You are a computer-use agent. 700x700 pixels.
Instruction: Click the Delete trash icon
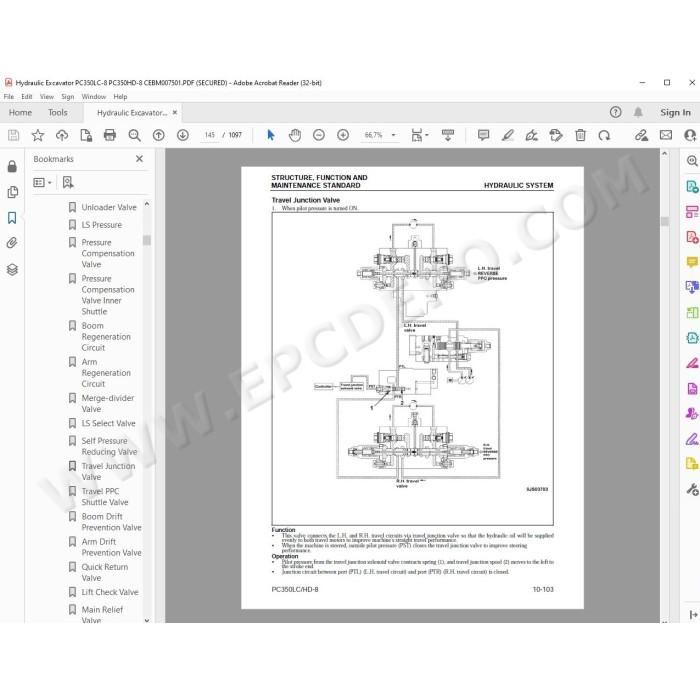[x=580, y=135]
